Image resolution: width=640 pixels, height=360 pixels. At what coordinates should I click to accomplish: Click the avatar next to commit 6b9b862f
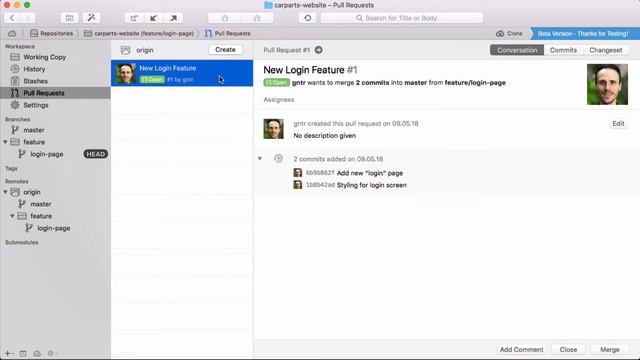coord(298,173)
